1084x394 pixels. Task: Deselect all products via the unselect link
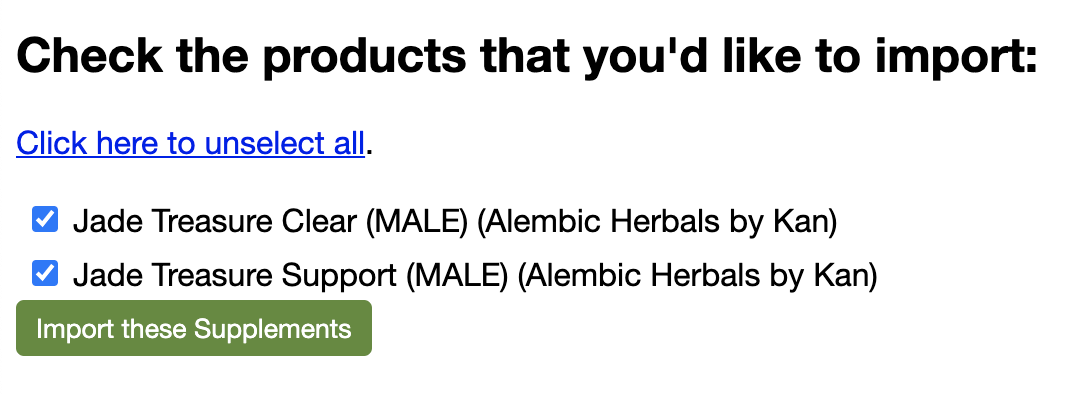click(190, 143)
